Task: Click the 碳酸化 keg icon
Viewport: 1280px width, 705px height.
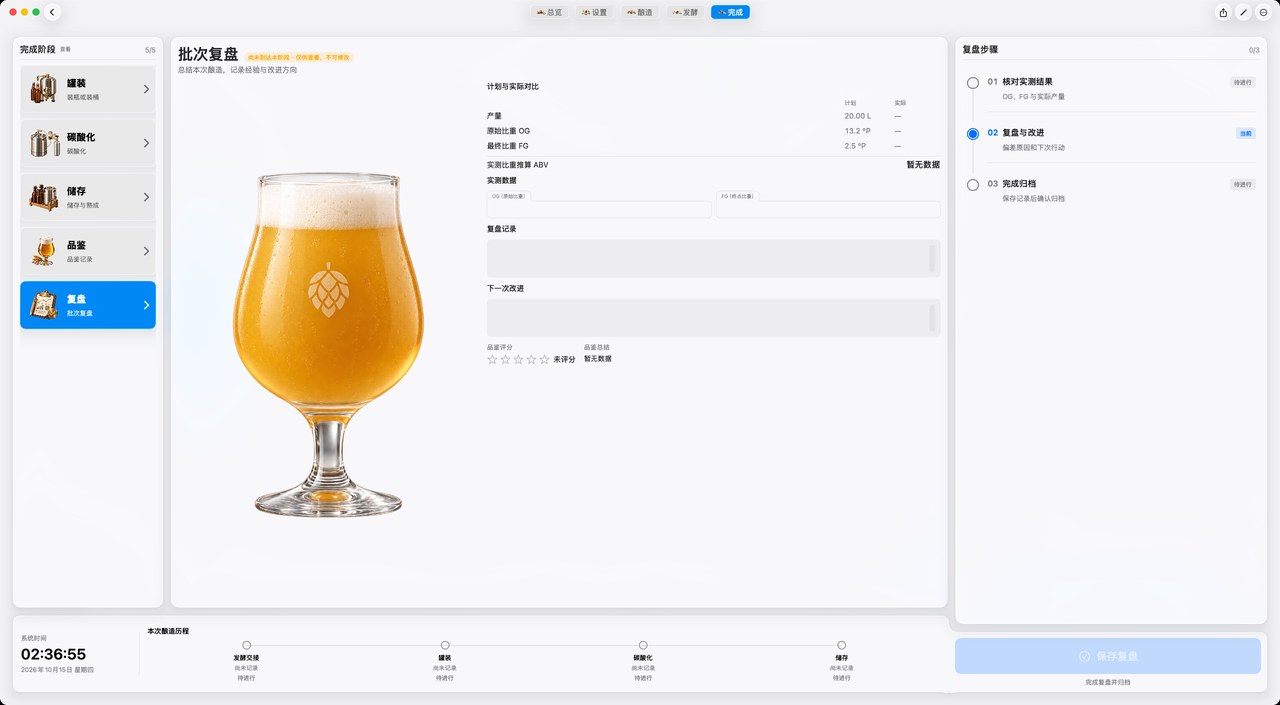Action: point(43,144)
